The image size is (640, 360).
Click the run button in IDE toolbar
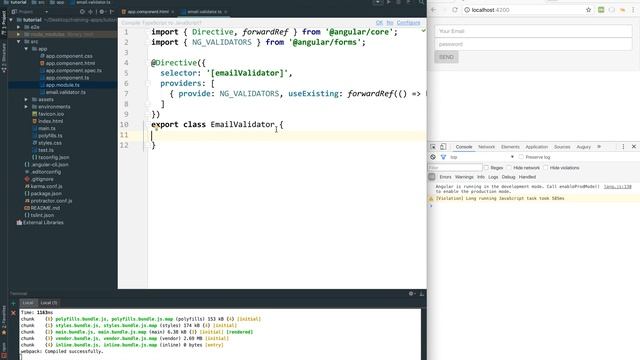(x=388, y=2)
